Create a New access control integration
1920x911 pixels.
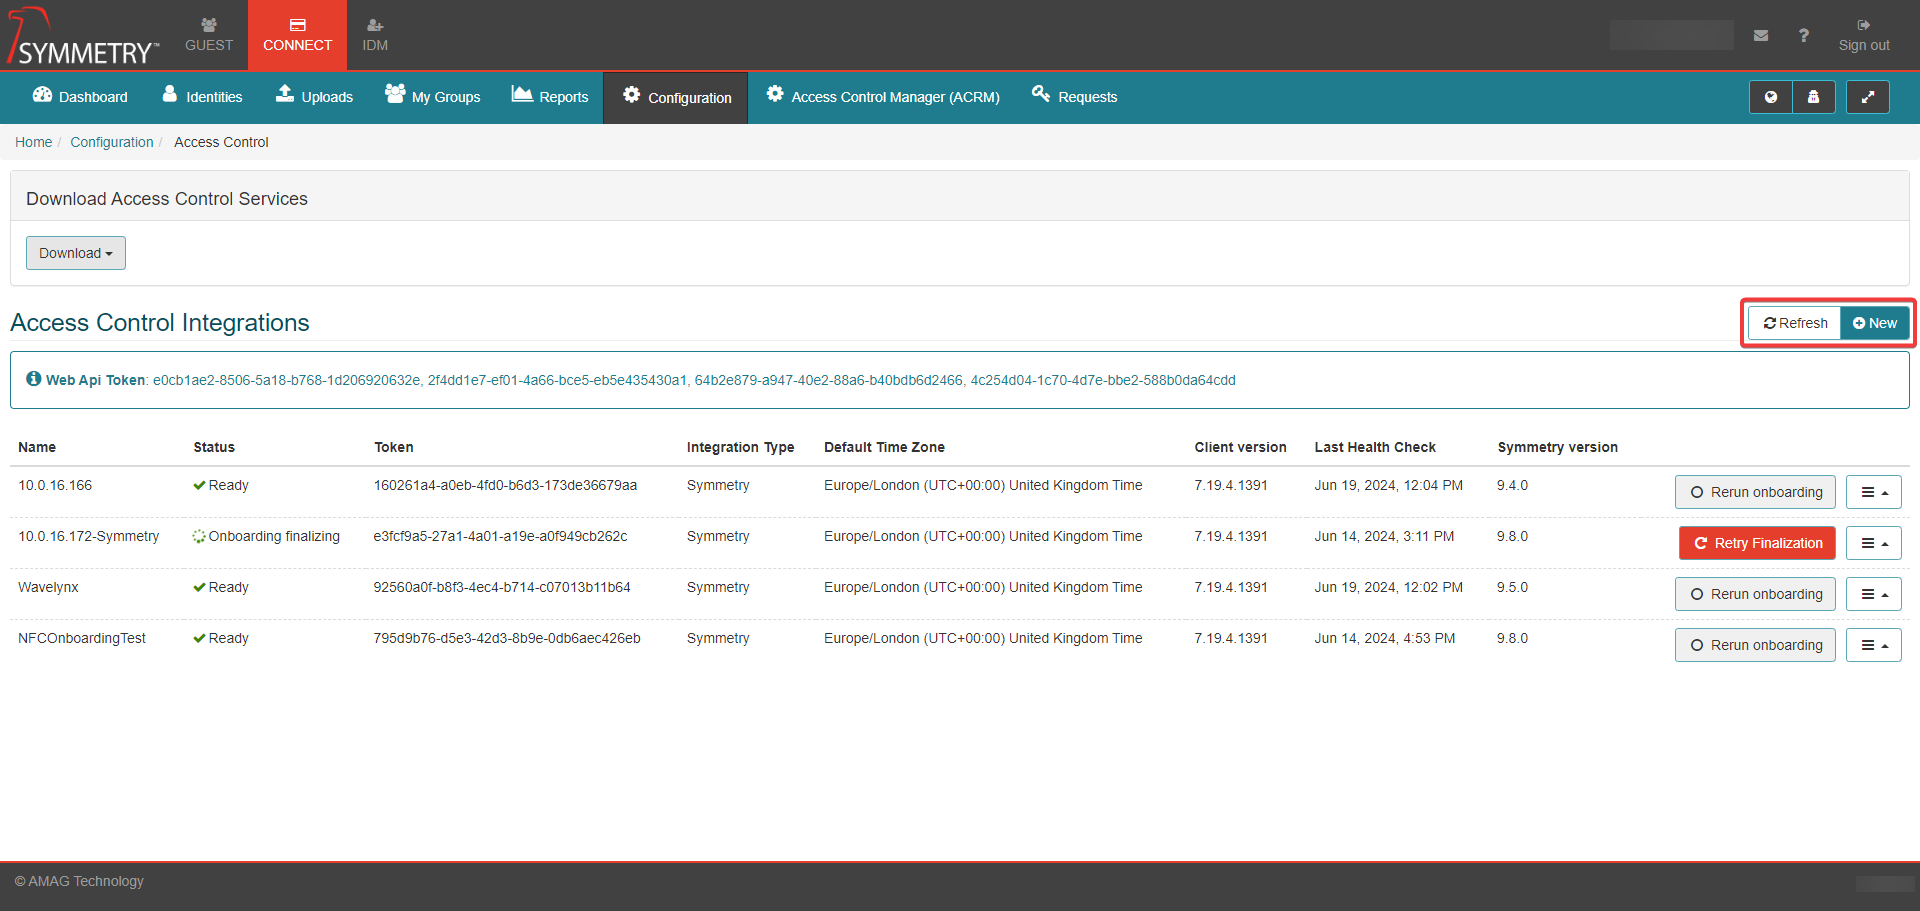tap(1875, 323)
